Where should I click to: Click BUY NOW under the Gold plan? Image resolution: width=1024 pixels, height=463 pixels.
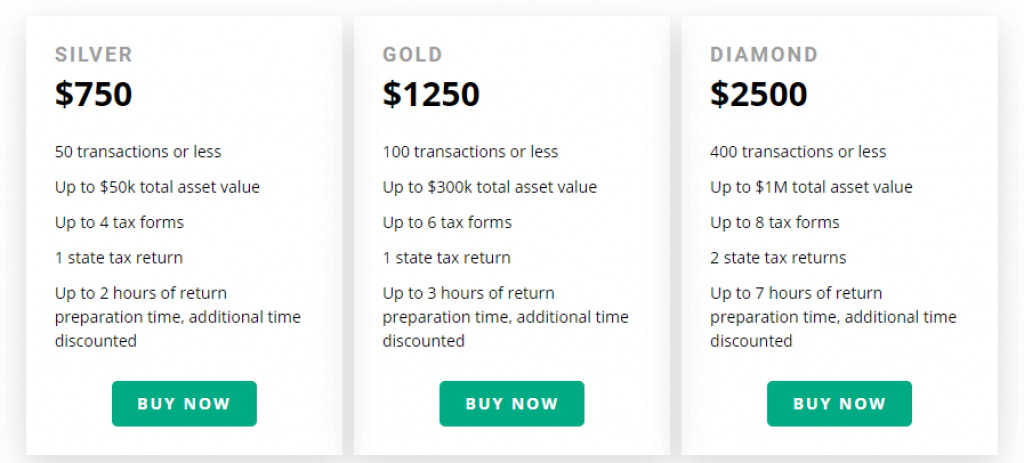pyautogui.click(x=511, y=404)
